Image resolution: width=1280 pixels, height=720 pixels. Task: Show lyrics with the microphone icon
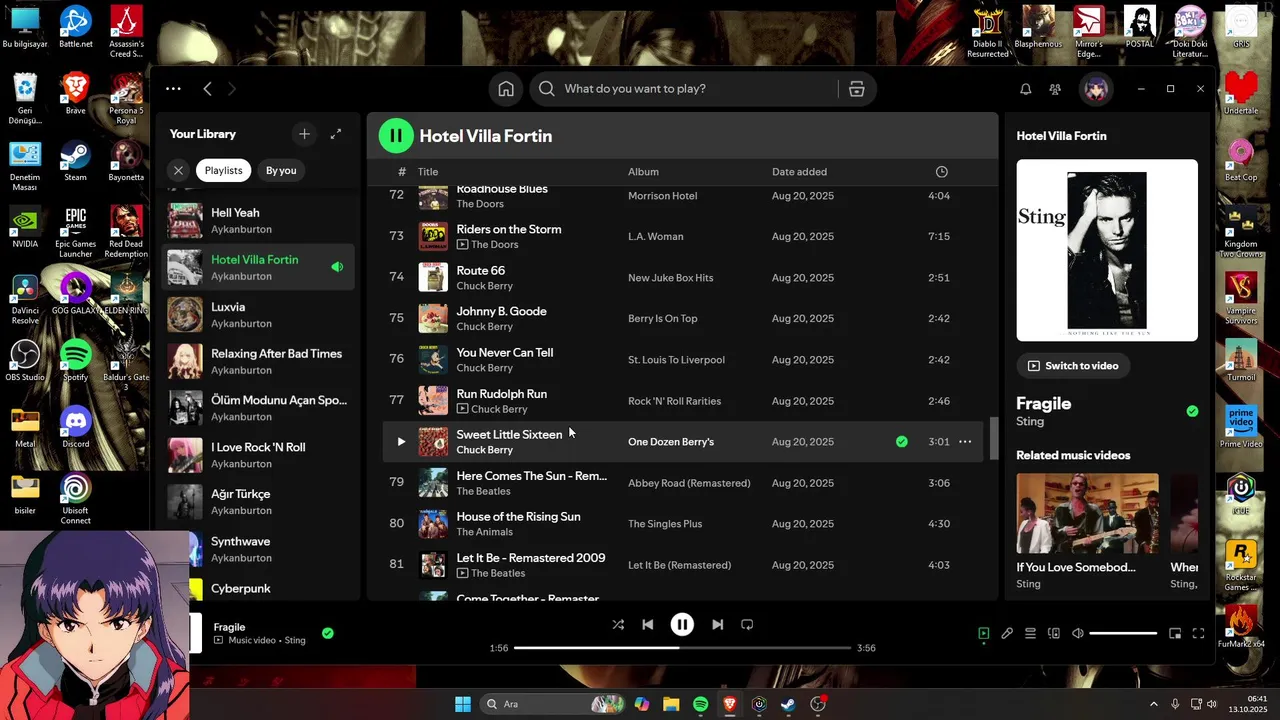[1007, 633]
